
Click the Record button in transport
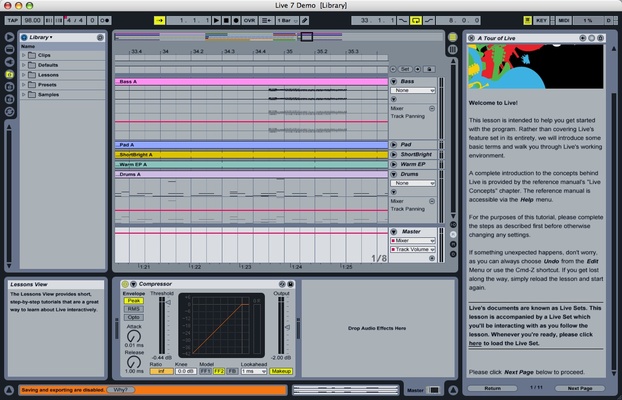[236, 20]
